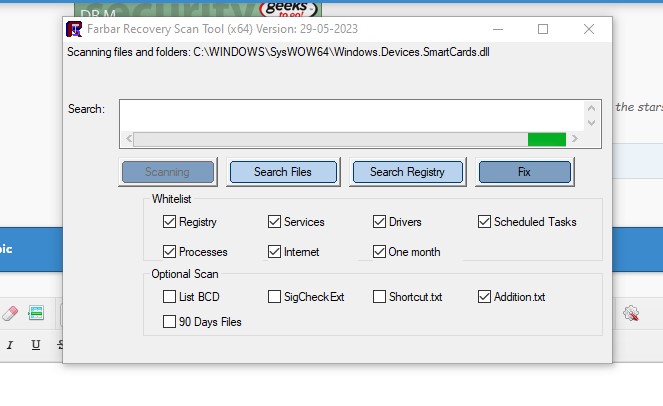Uncheck the One month checkbox

pos(379,252)
